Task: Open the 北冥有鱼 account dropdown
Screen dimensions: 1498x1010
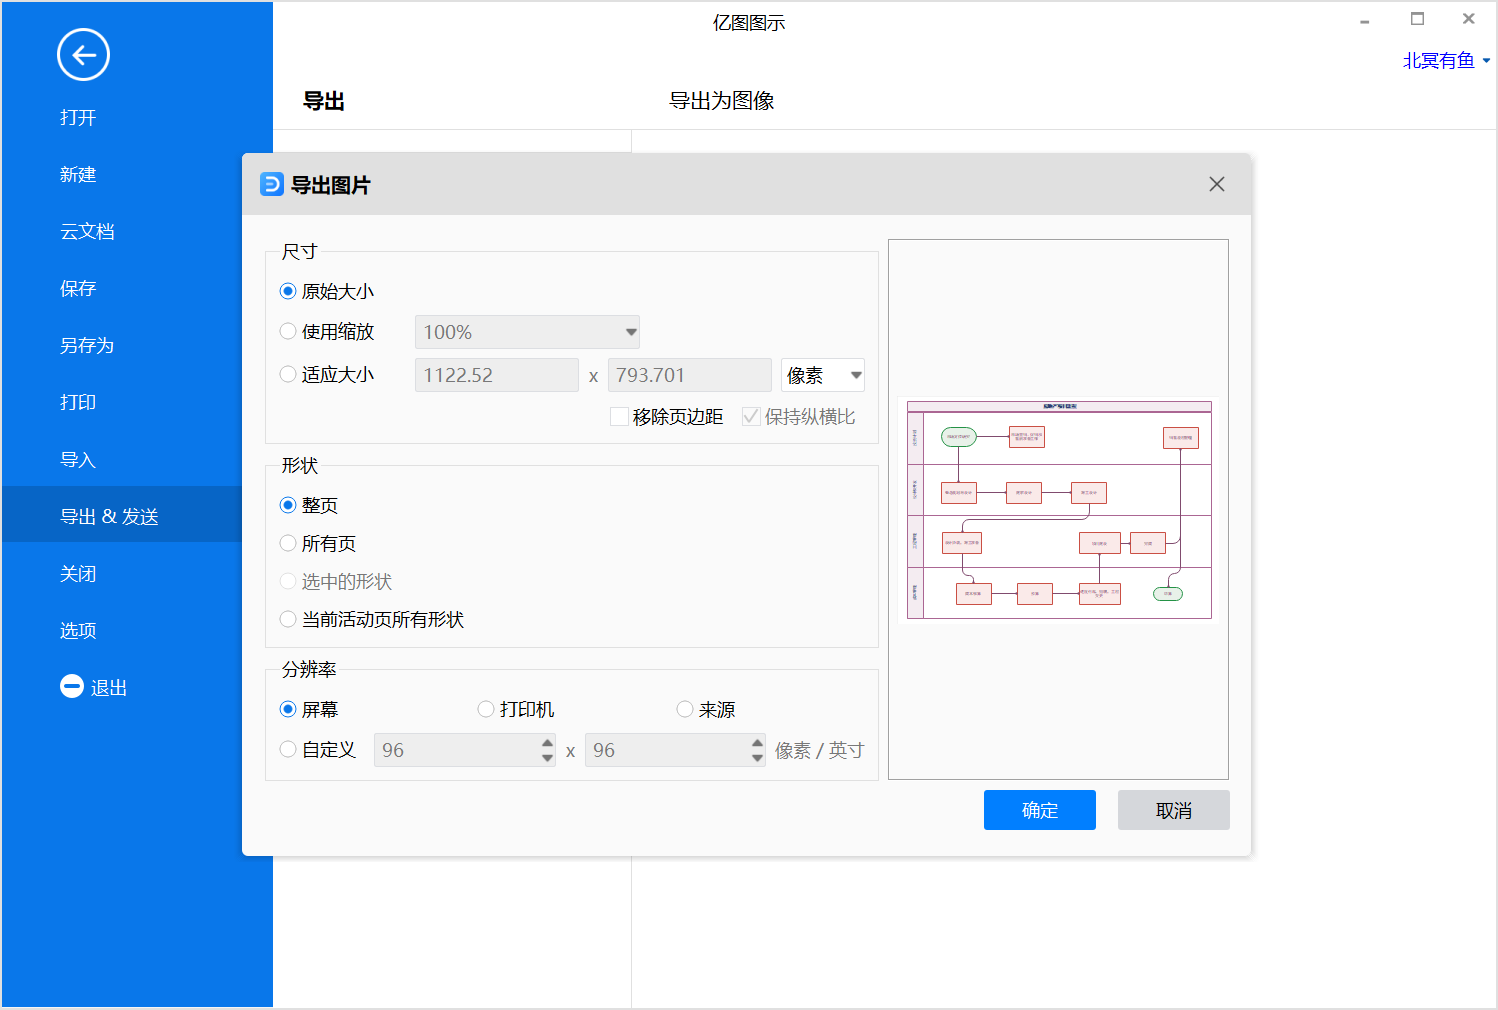Action: pyautogui.click(x=1446, y=61)
